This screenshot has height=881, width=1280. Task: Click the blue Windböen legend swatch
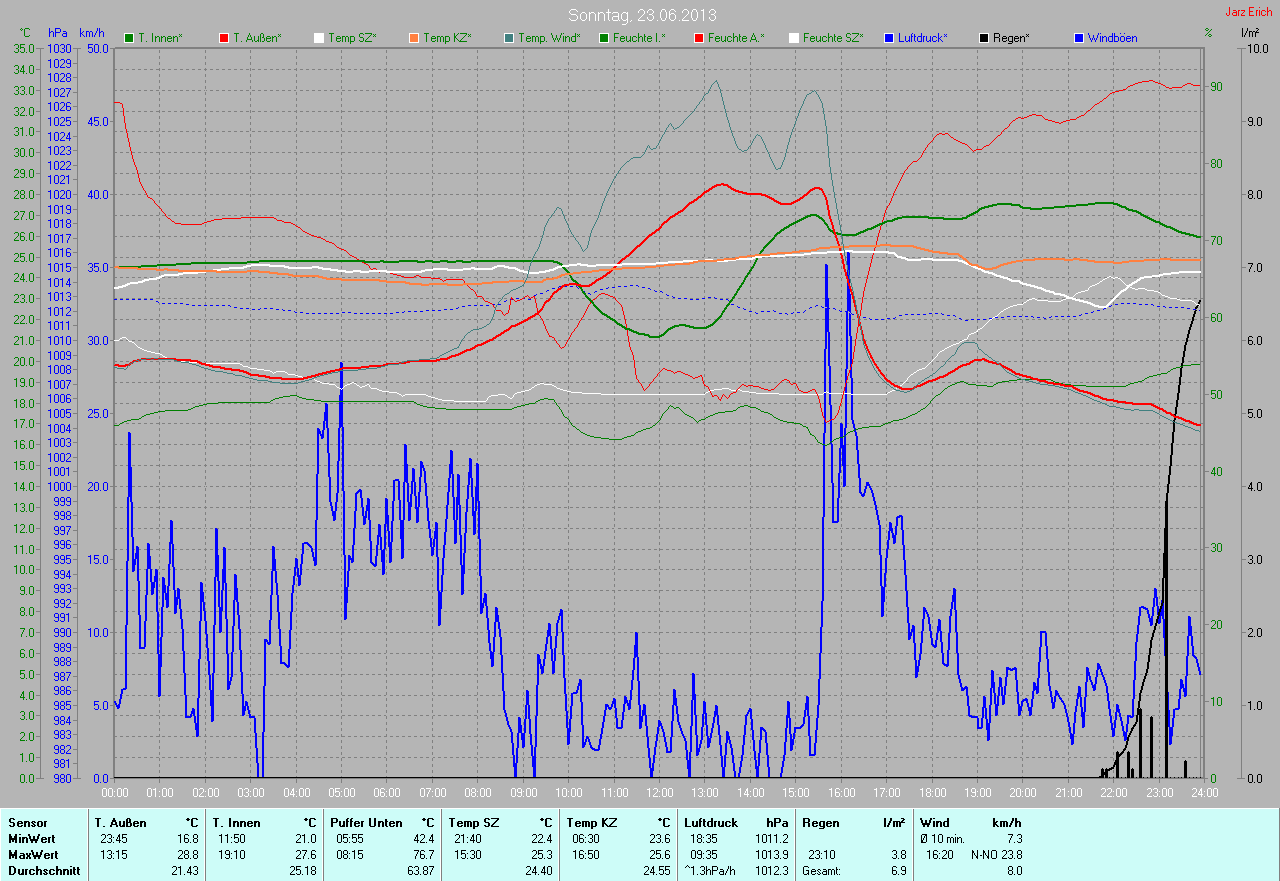pyautogui.click(x=1079, y=38)
